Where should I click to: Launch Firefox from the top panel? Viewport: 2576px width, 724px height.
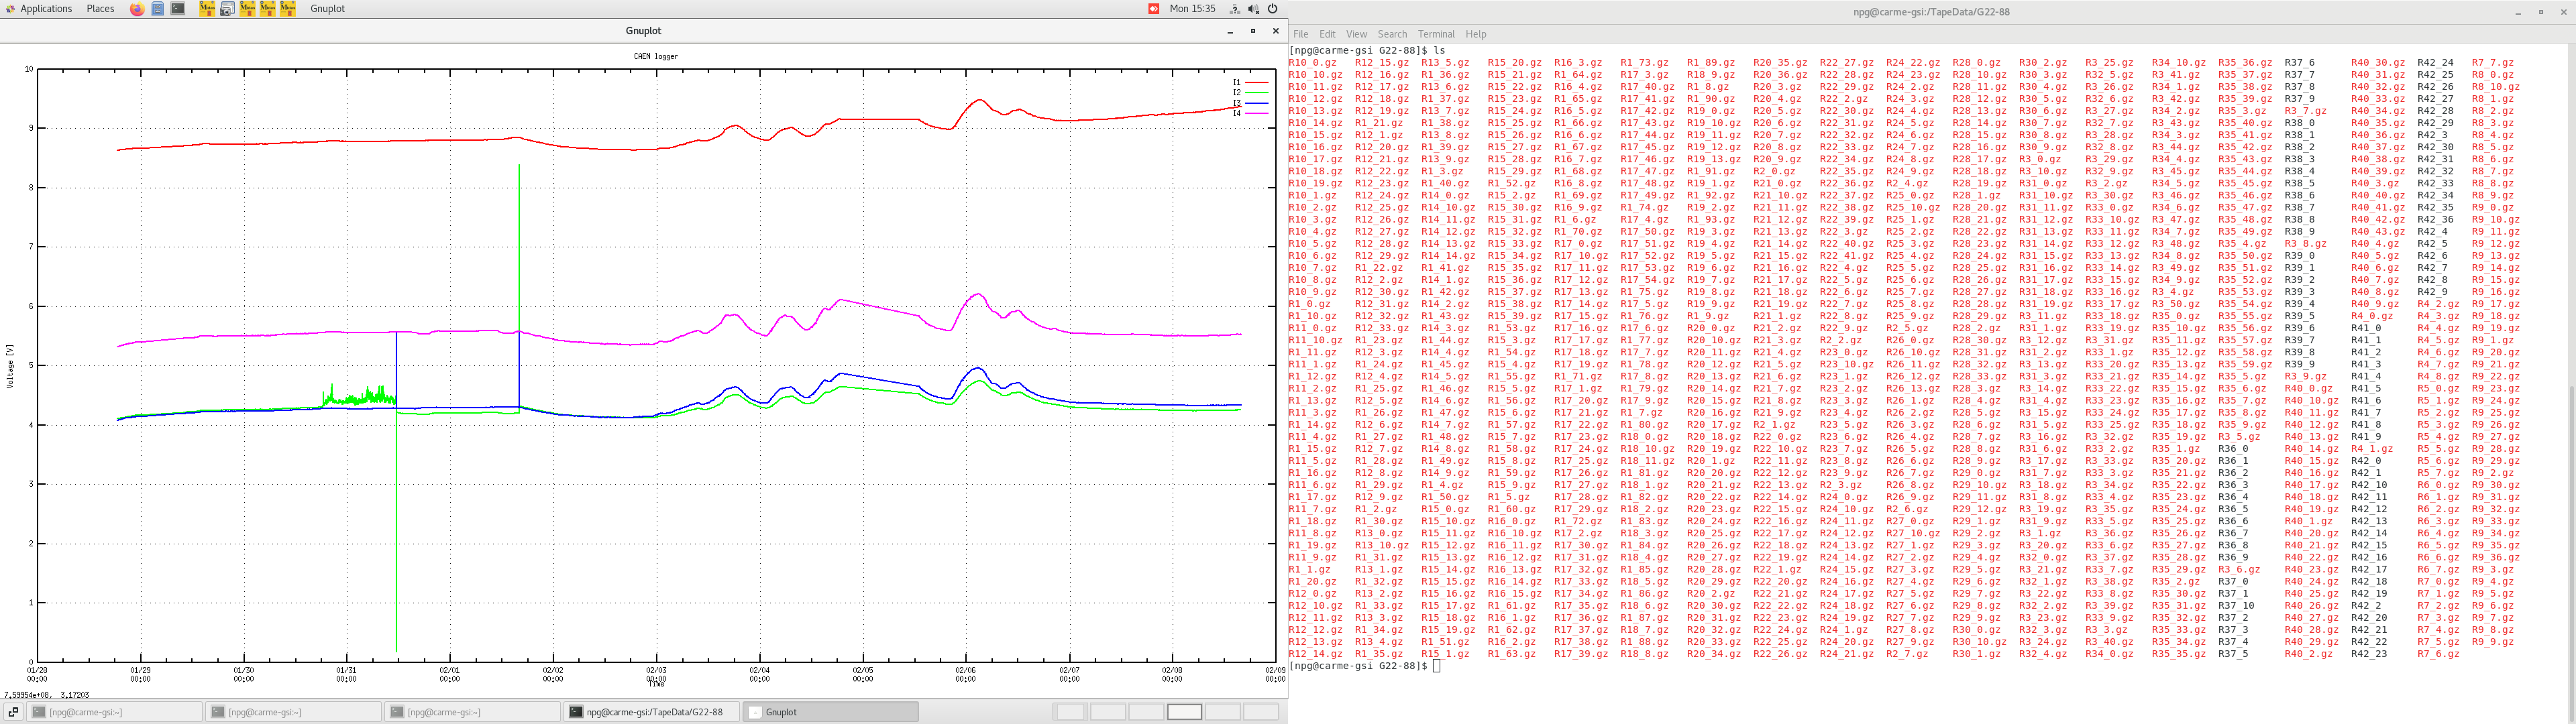pyautogui.click(x=137, y=9)
